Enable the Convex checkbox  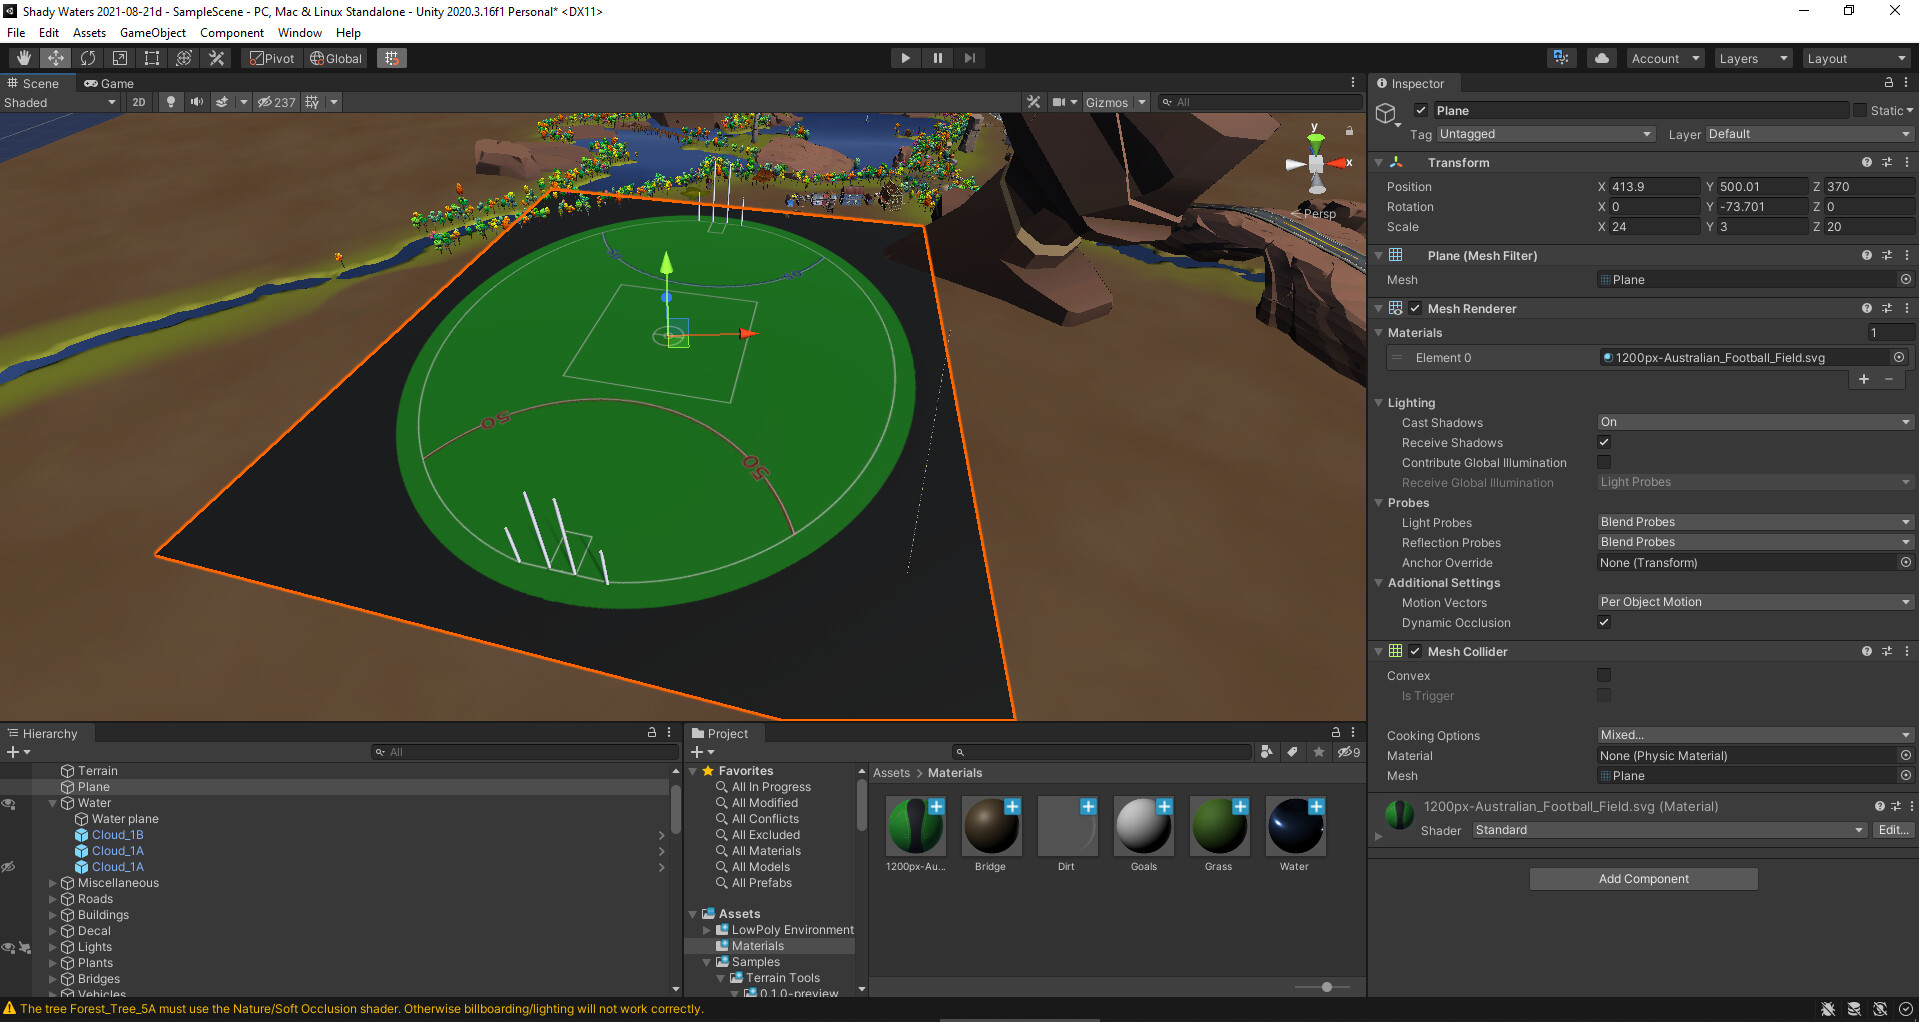tap(1604, 675)
